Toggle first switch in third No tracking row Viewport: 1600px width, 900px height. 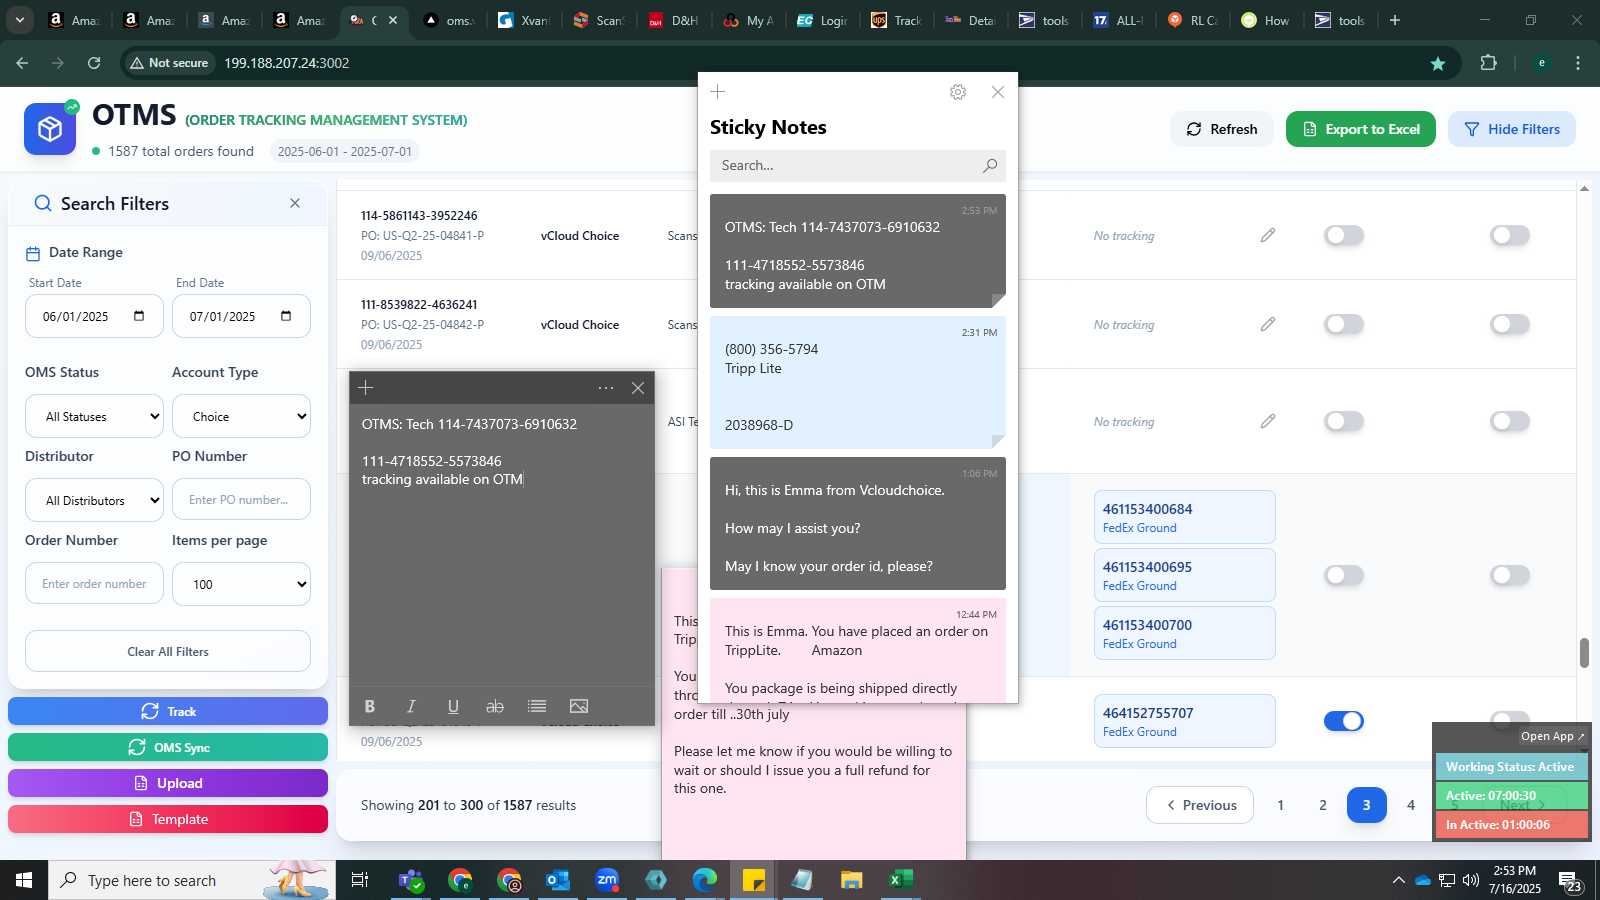1344,421
